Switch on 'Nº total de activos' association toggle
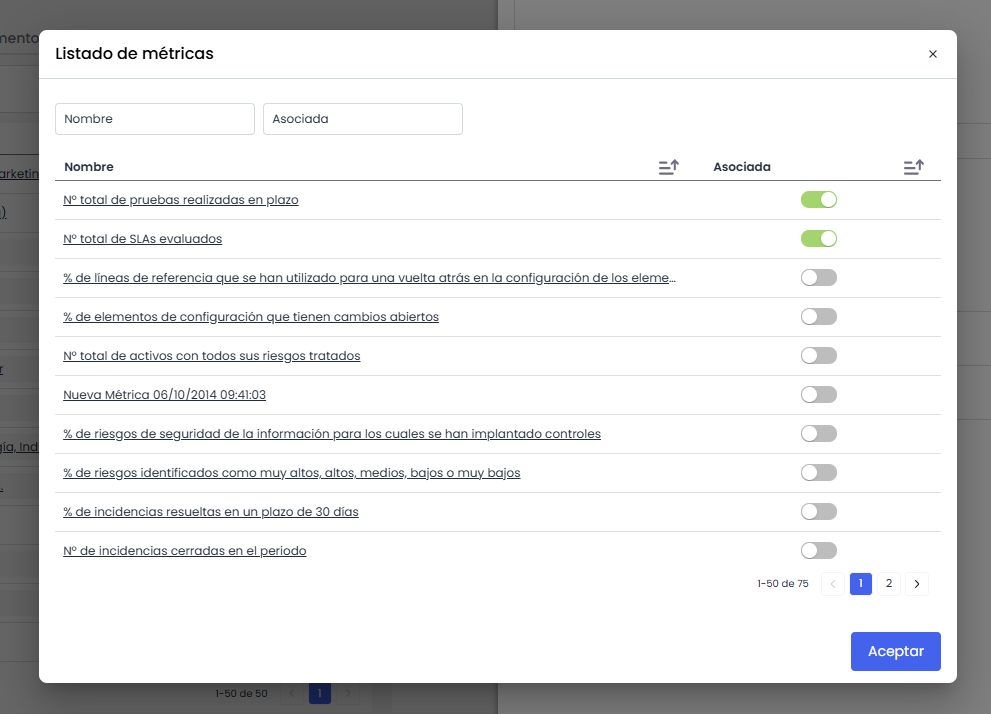Image resolution: width=991 pixels, height=714 pixels. coord(818,356)
